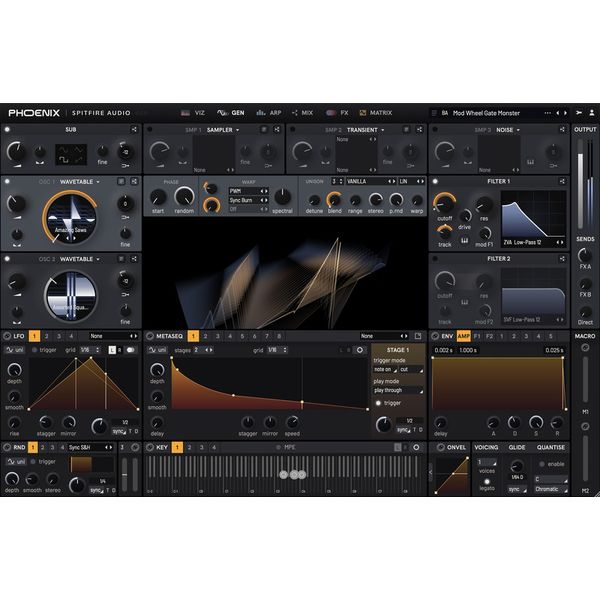Image resolution: width=600 pixels, height=600 pixels.
Task: Click Filter 2 routing icon
Action: point(562,259)
